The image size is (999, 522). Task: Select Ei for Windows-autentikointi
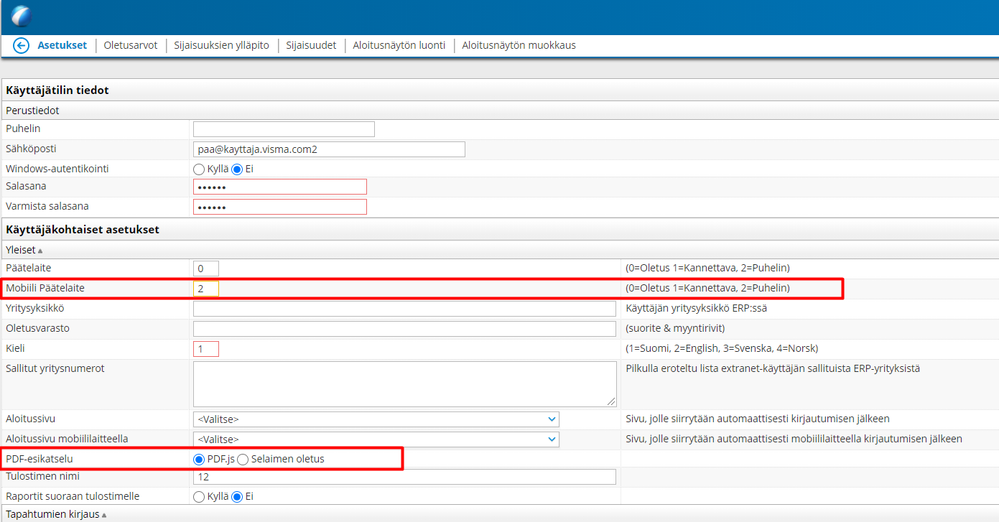(237, 170)
